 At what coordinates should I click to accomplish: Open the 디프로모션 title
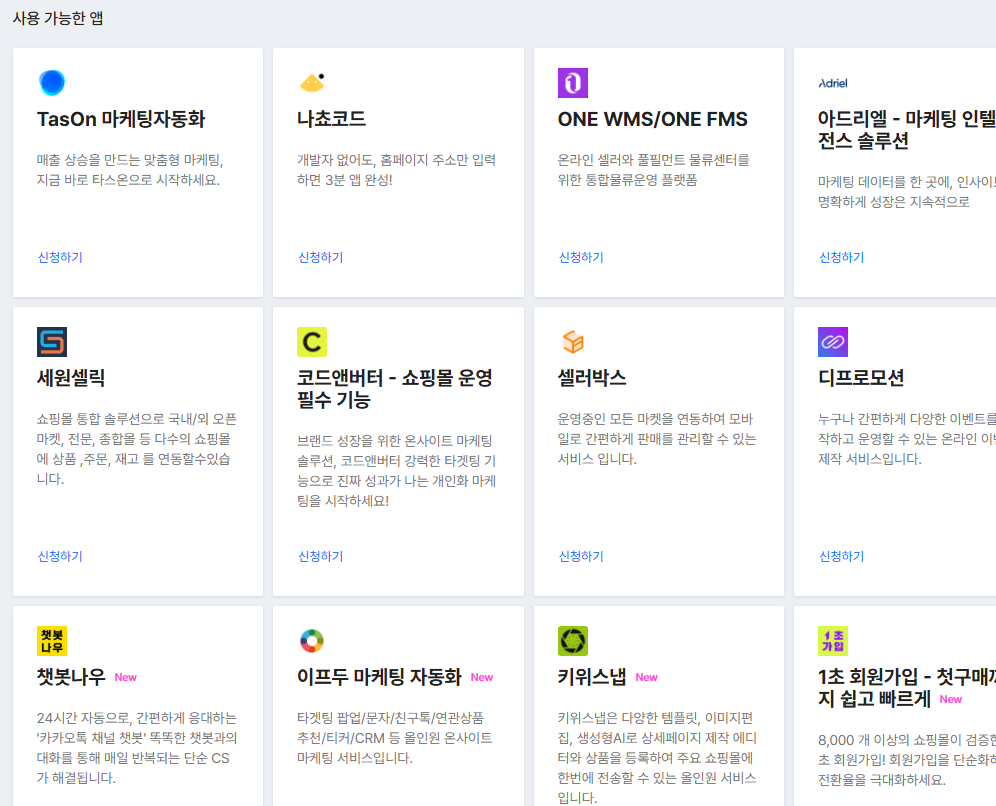coord(861,378)
